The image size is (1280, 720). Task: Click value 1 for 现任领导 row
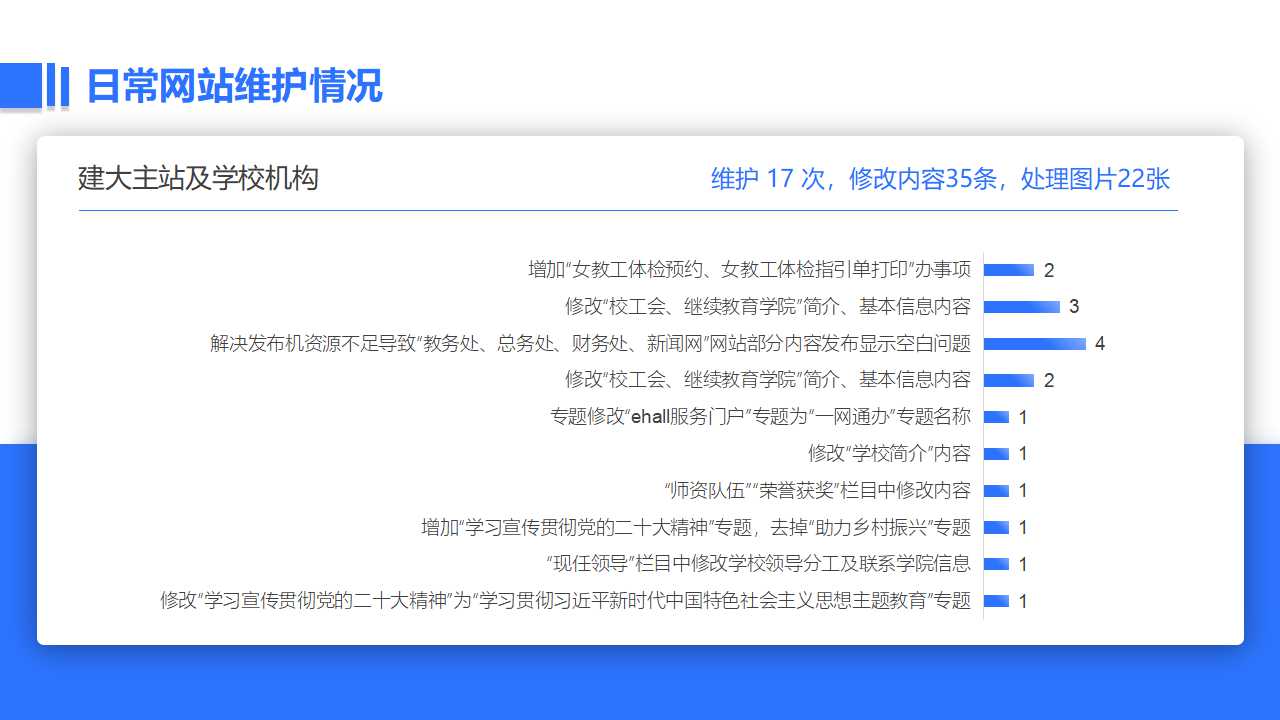1023,565
